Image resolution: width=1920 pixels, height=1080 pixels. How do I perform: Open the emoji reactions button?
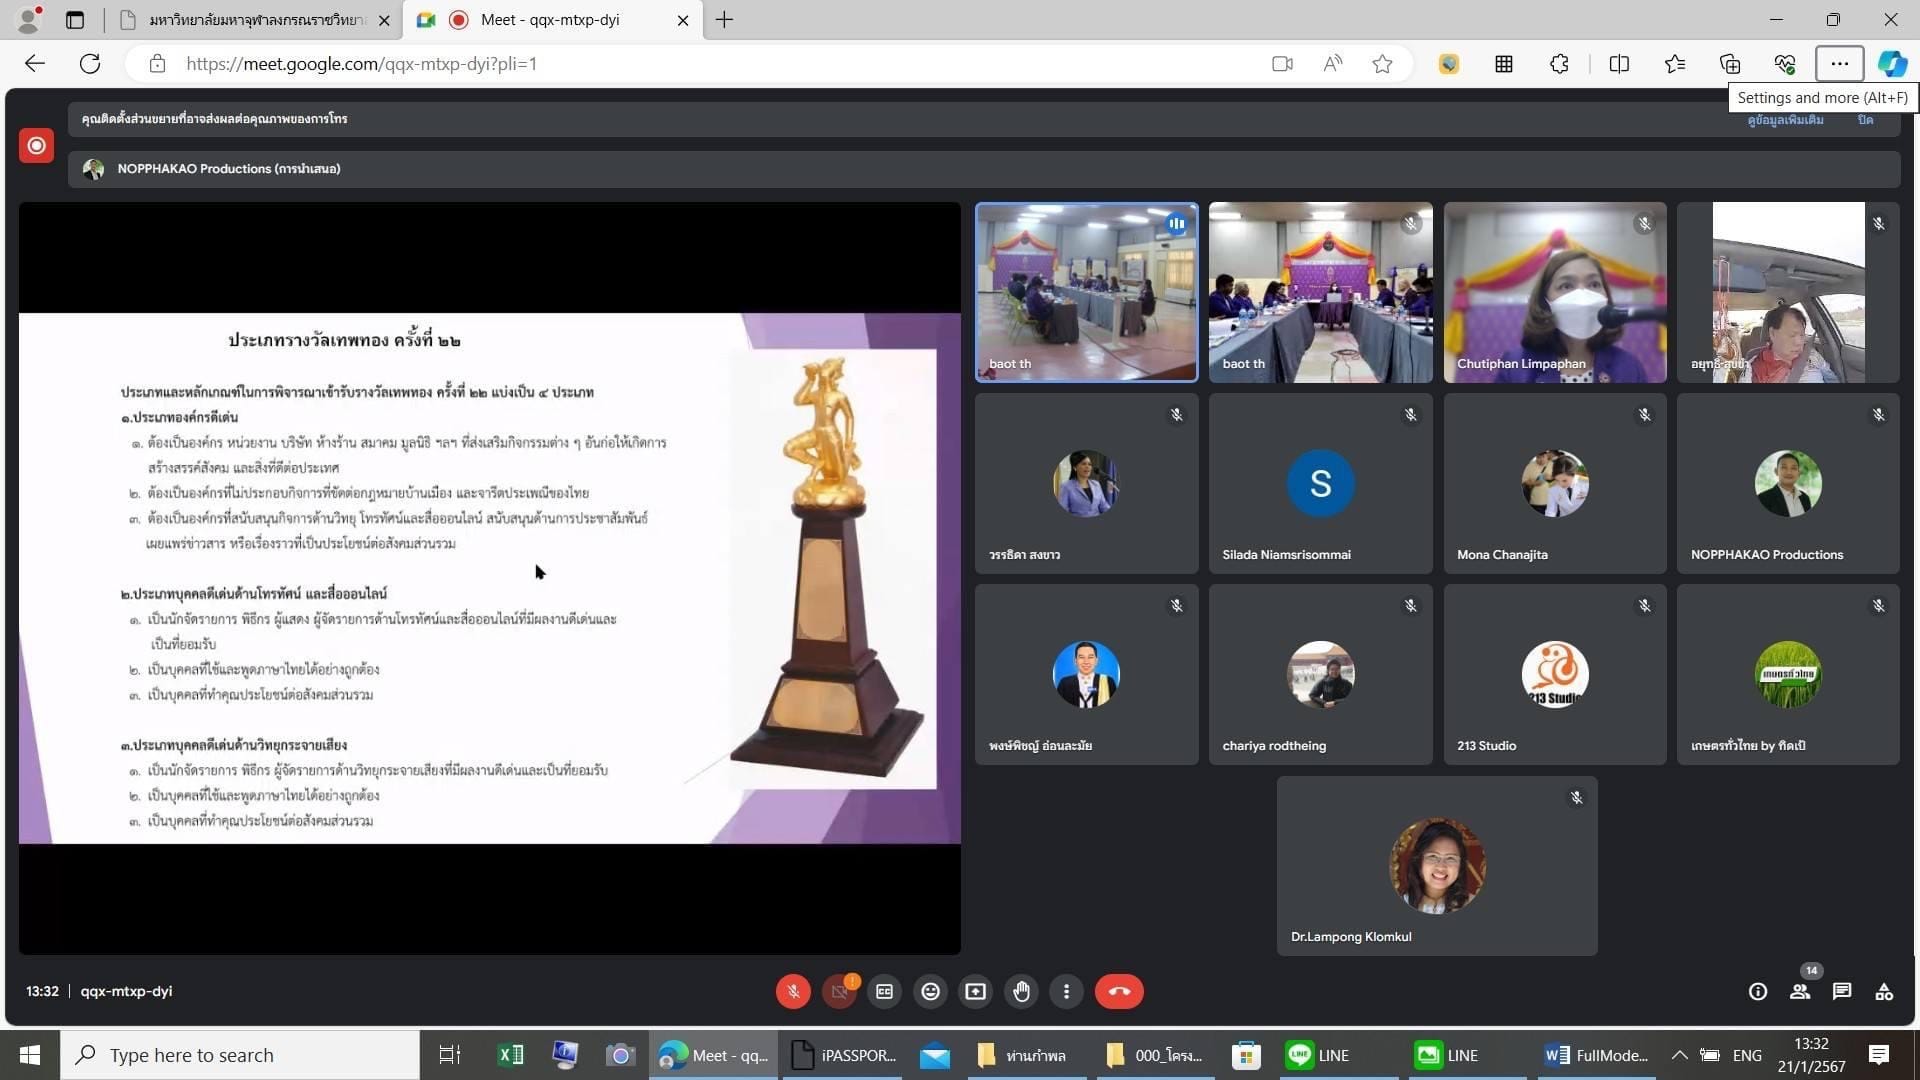click(x=930, y=991)
